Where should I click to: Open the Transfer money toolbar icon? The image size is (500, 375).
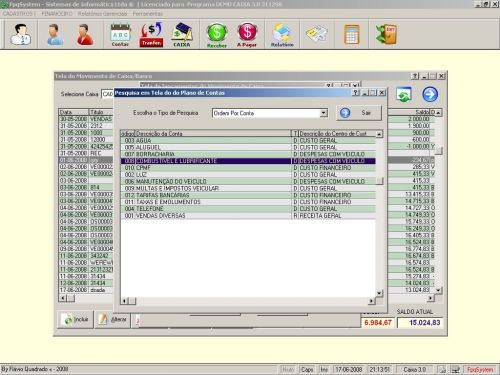coord(151,34)
